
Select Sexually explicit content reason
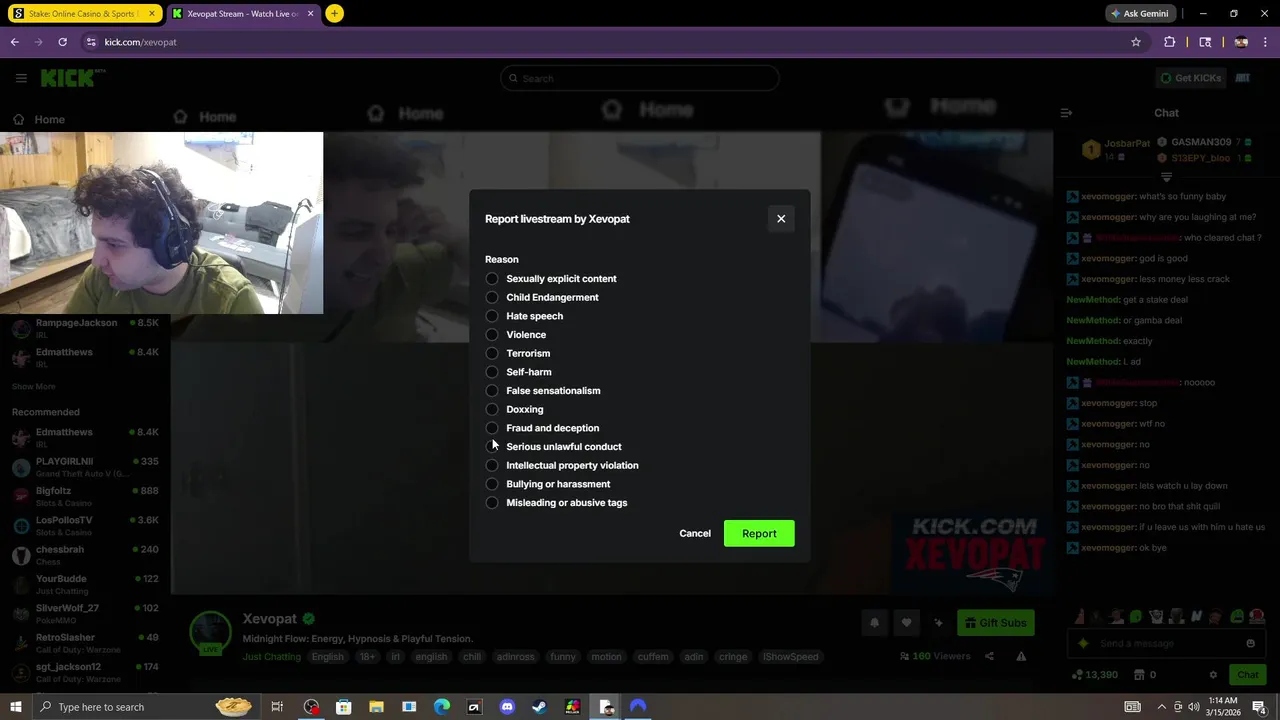point(492,279)
